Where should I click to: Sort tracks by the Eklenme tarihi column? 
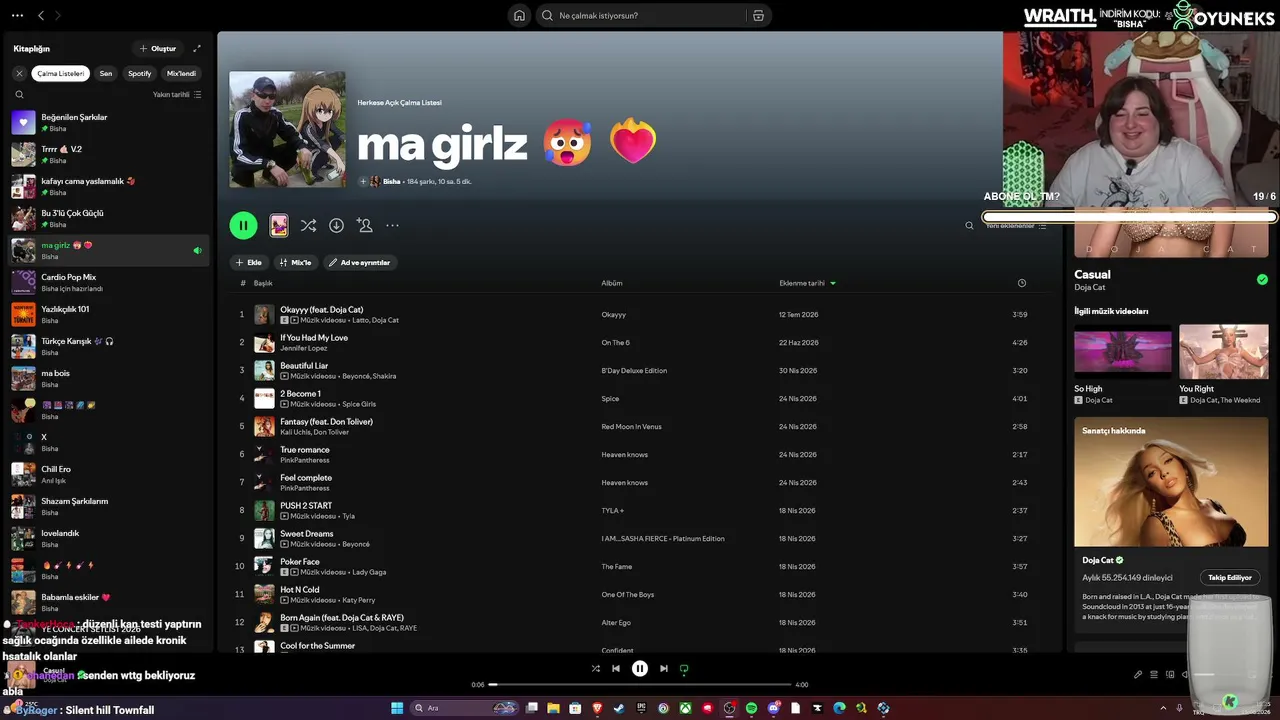click(x=807, y=283)
